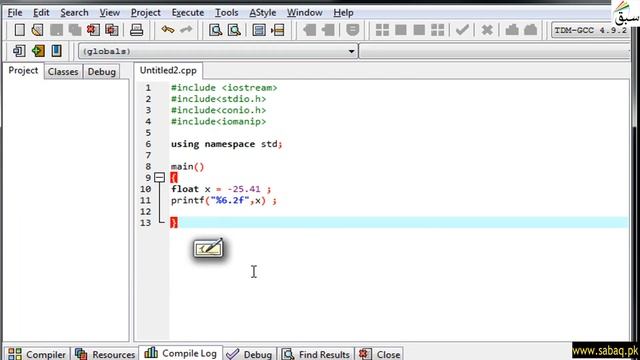Click the profile analysis toolbar icon
The width and height of the screenshot is (640, 360).
[512, 30]
